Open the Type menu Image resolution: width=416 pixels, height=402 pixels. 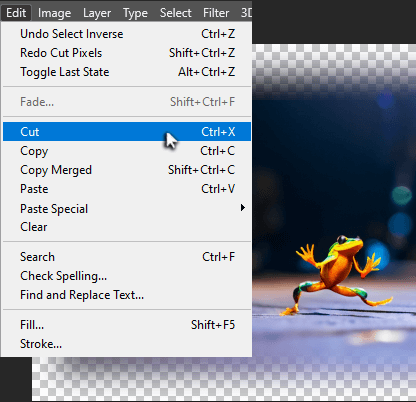click(x=135, y=13)
